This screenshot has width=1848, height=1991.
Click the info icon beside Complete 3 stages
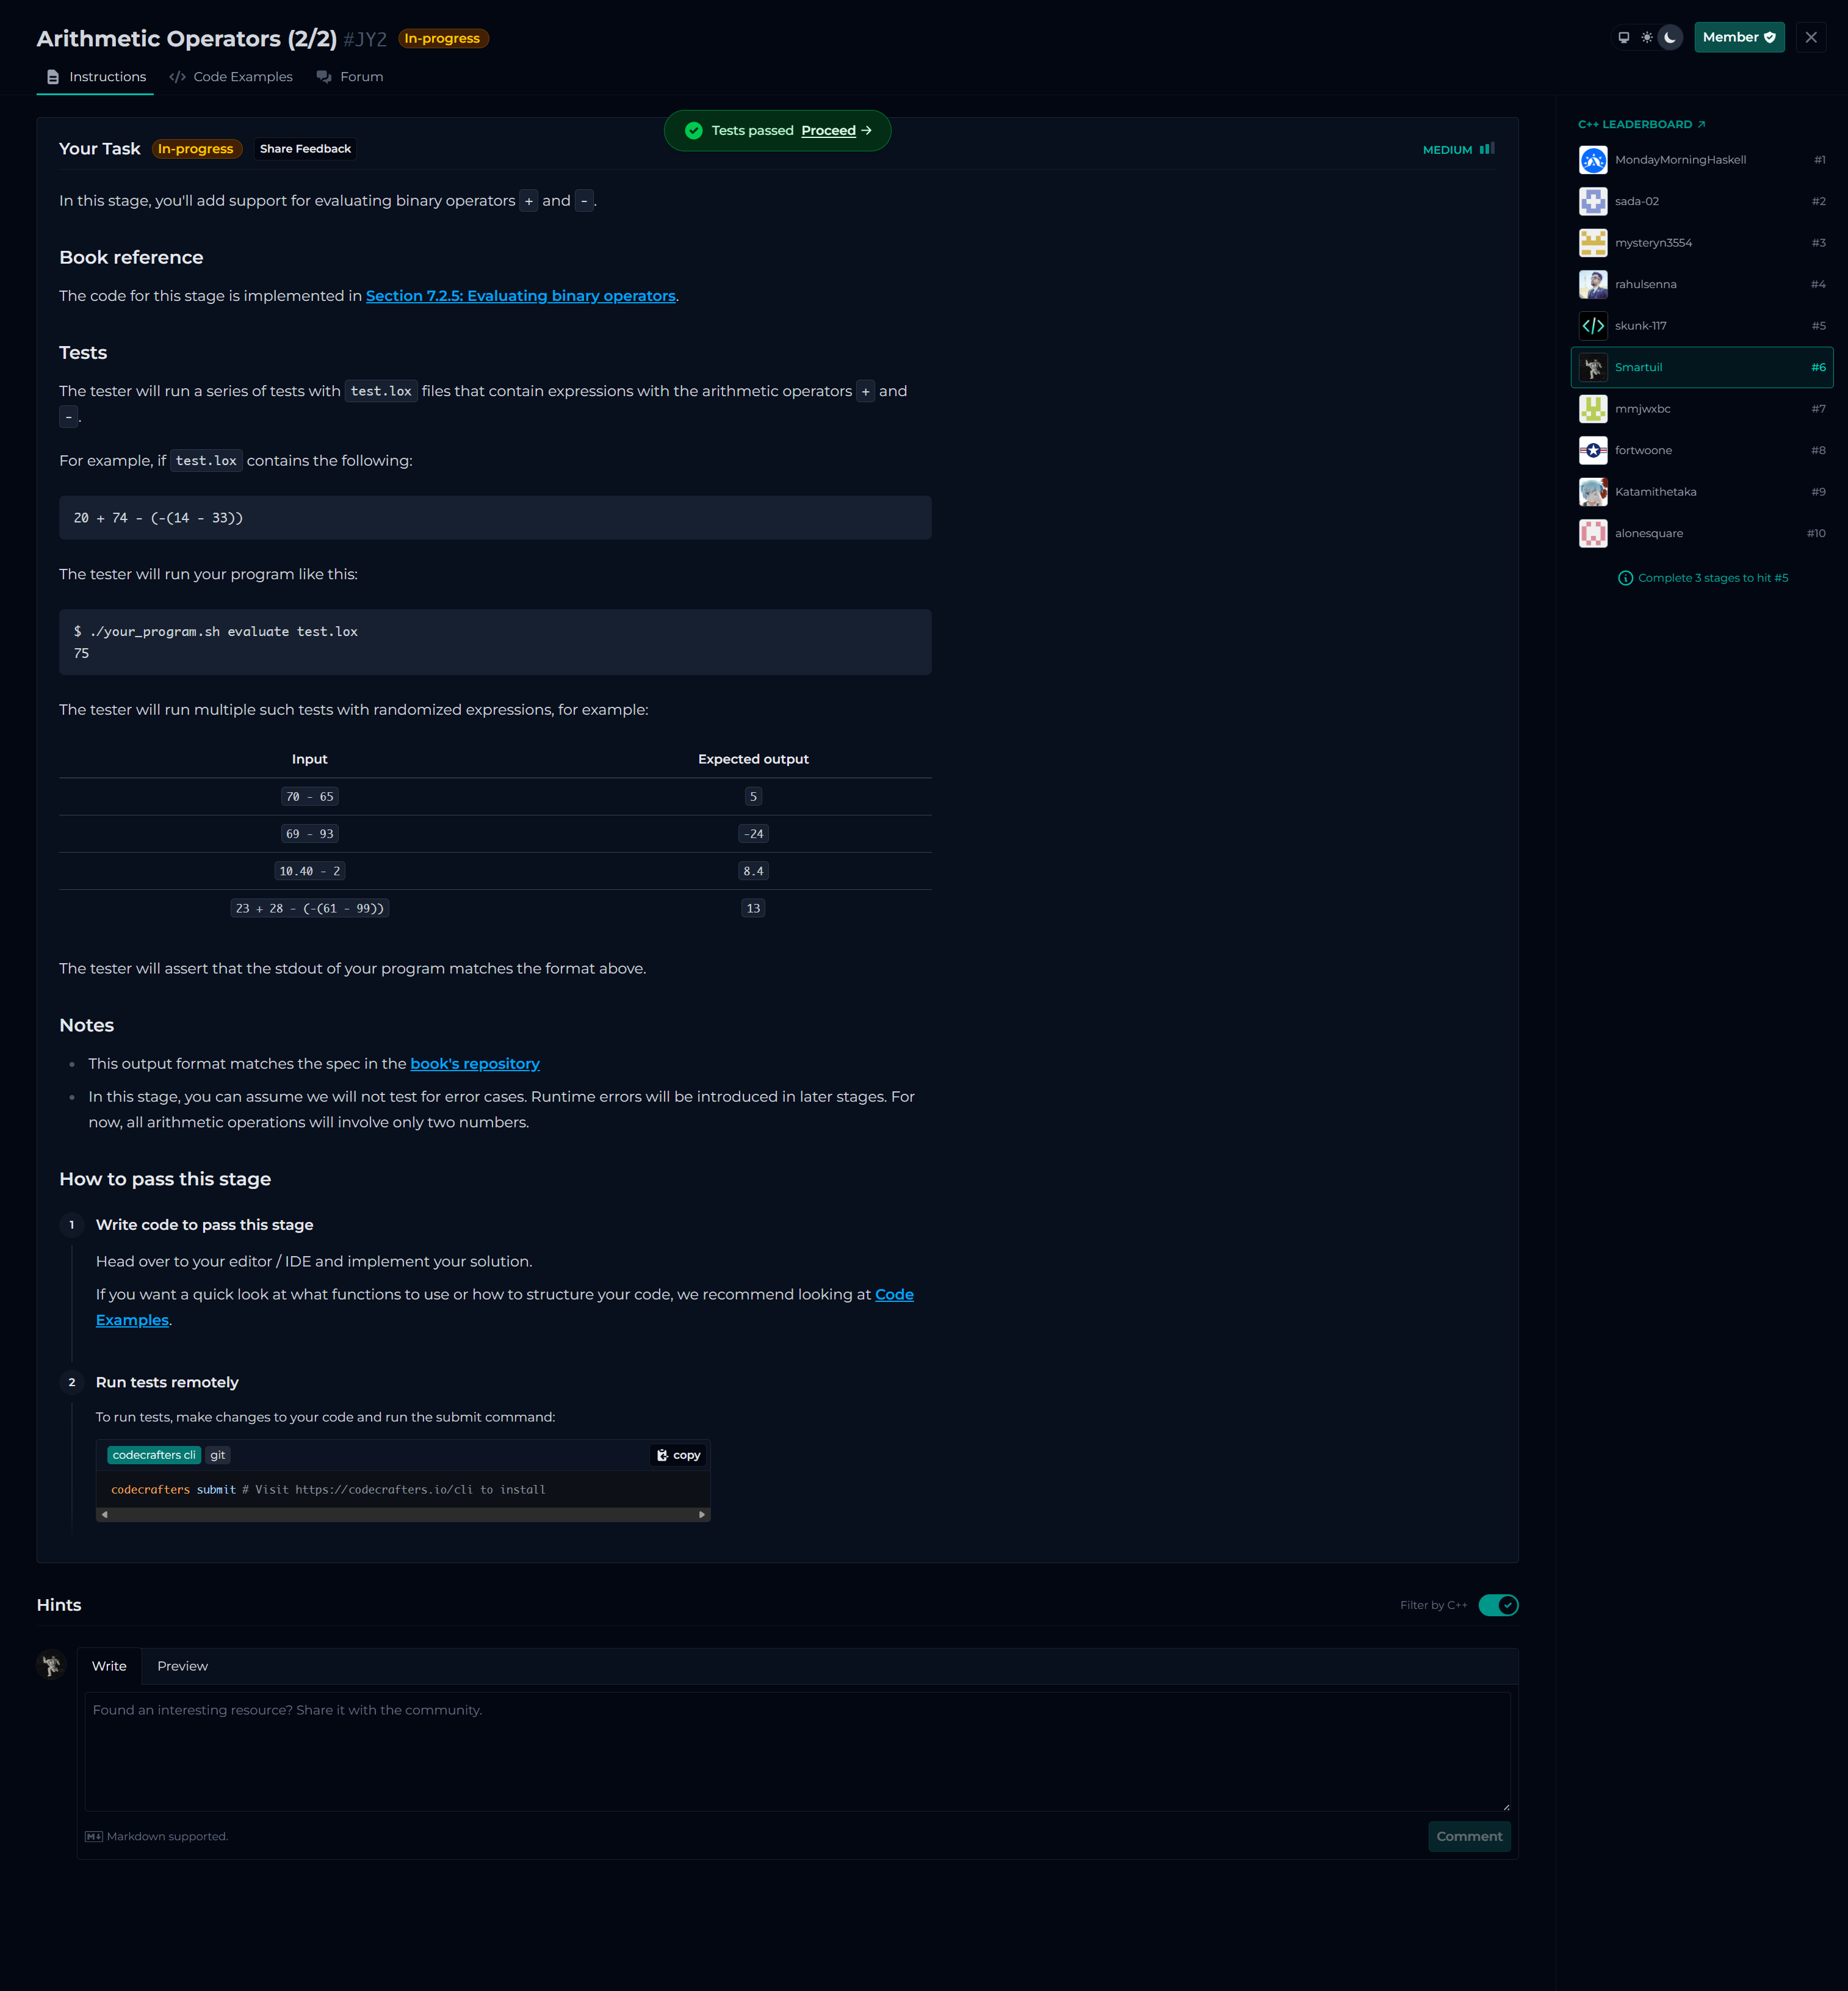[x=1625, y=578]
